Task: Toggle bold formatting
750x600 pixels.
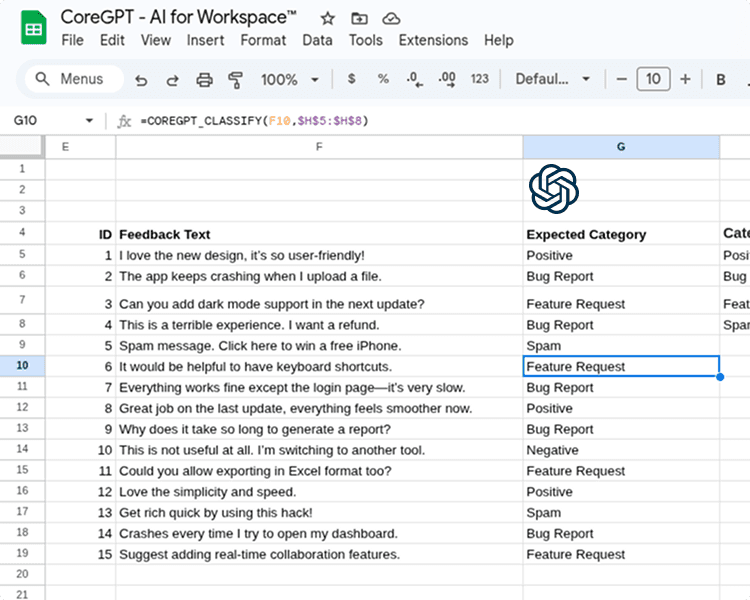Action: point(720,80)
